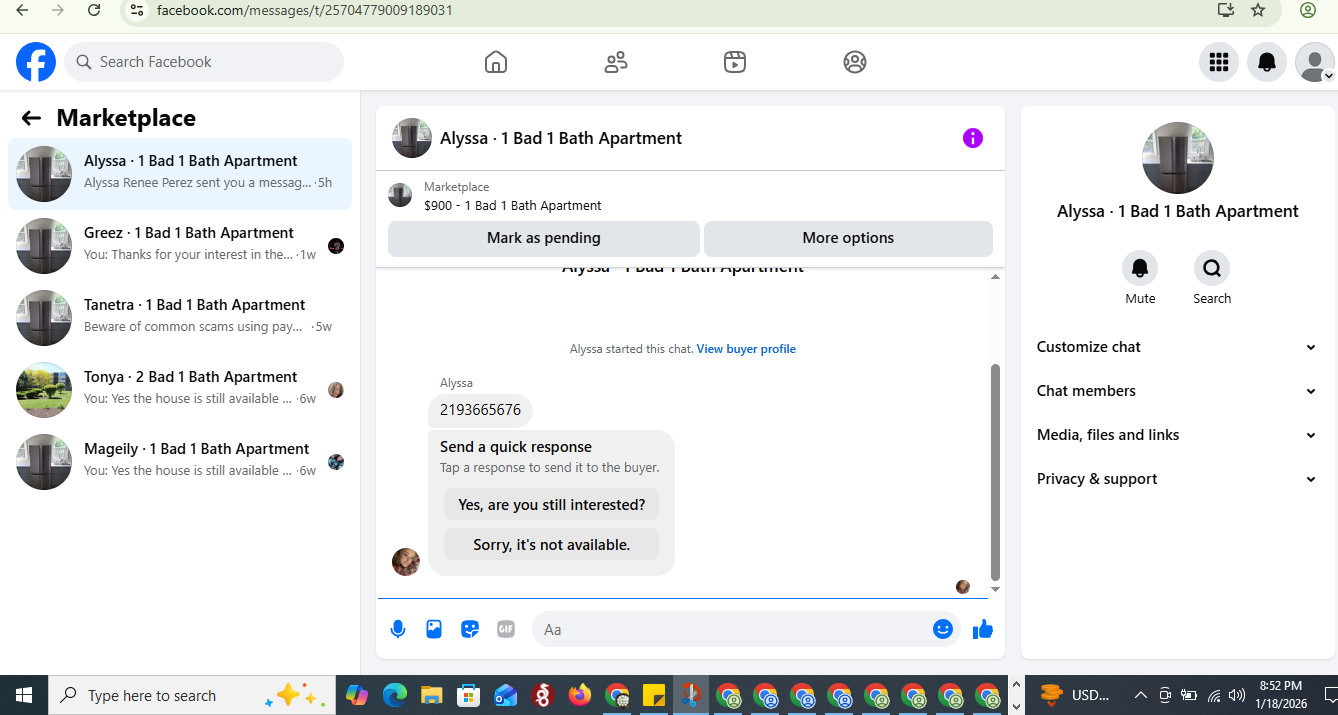Choose a sticker icon
Screen dimensions: 1338x715
pyautogui.click(x=470, y=629)
